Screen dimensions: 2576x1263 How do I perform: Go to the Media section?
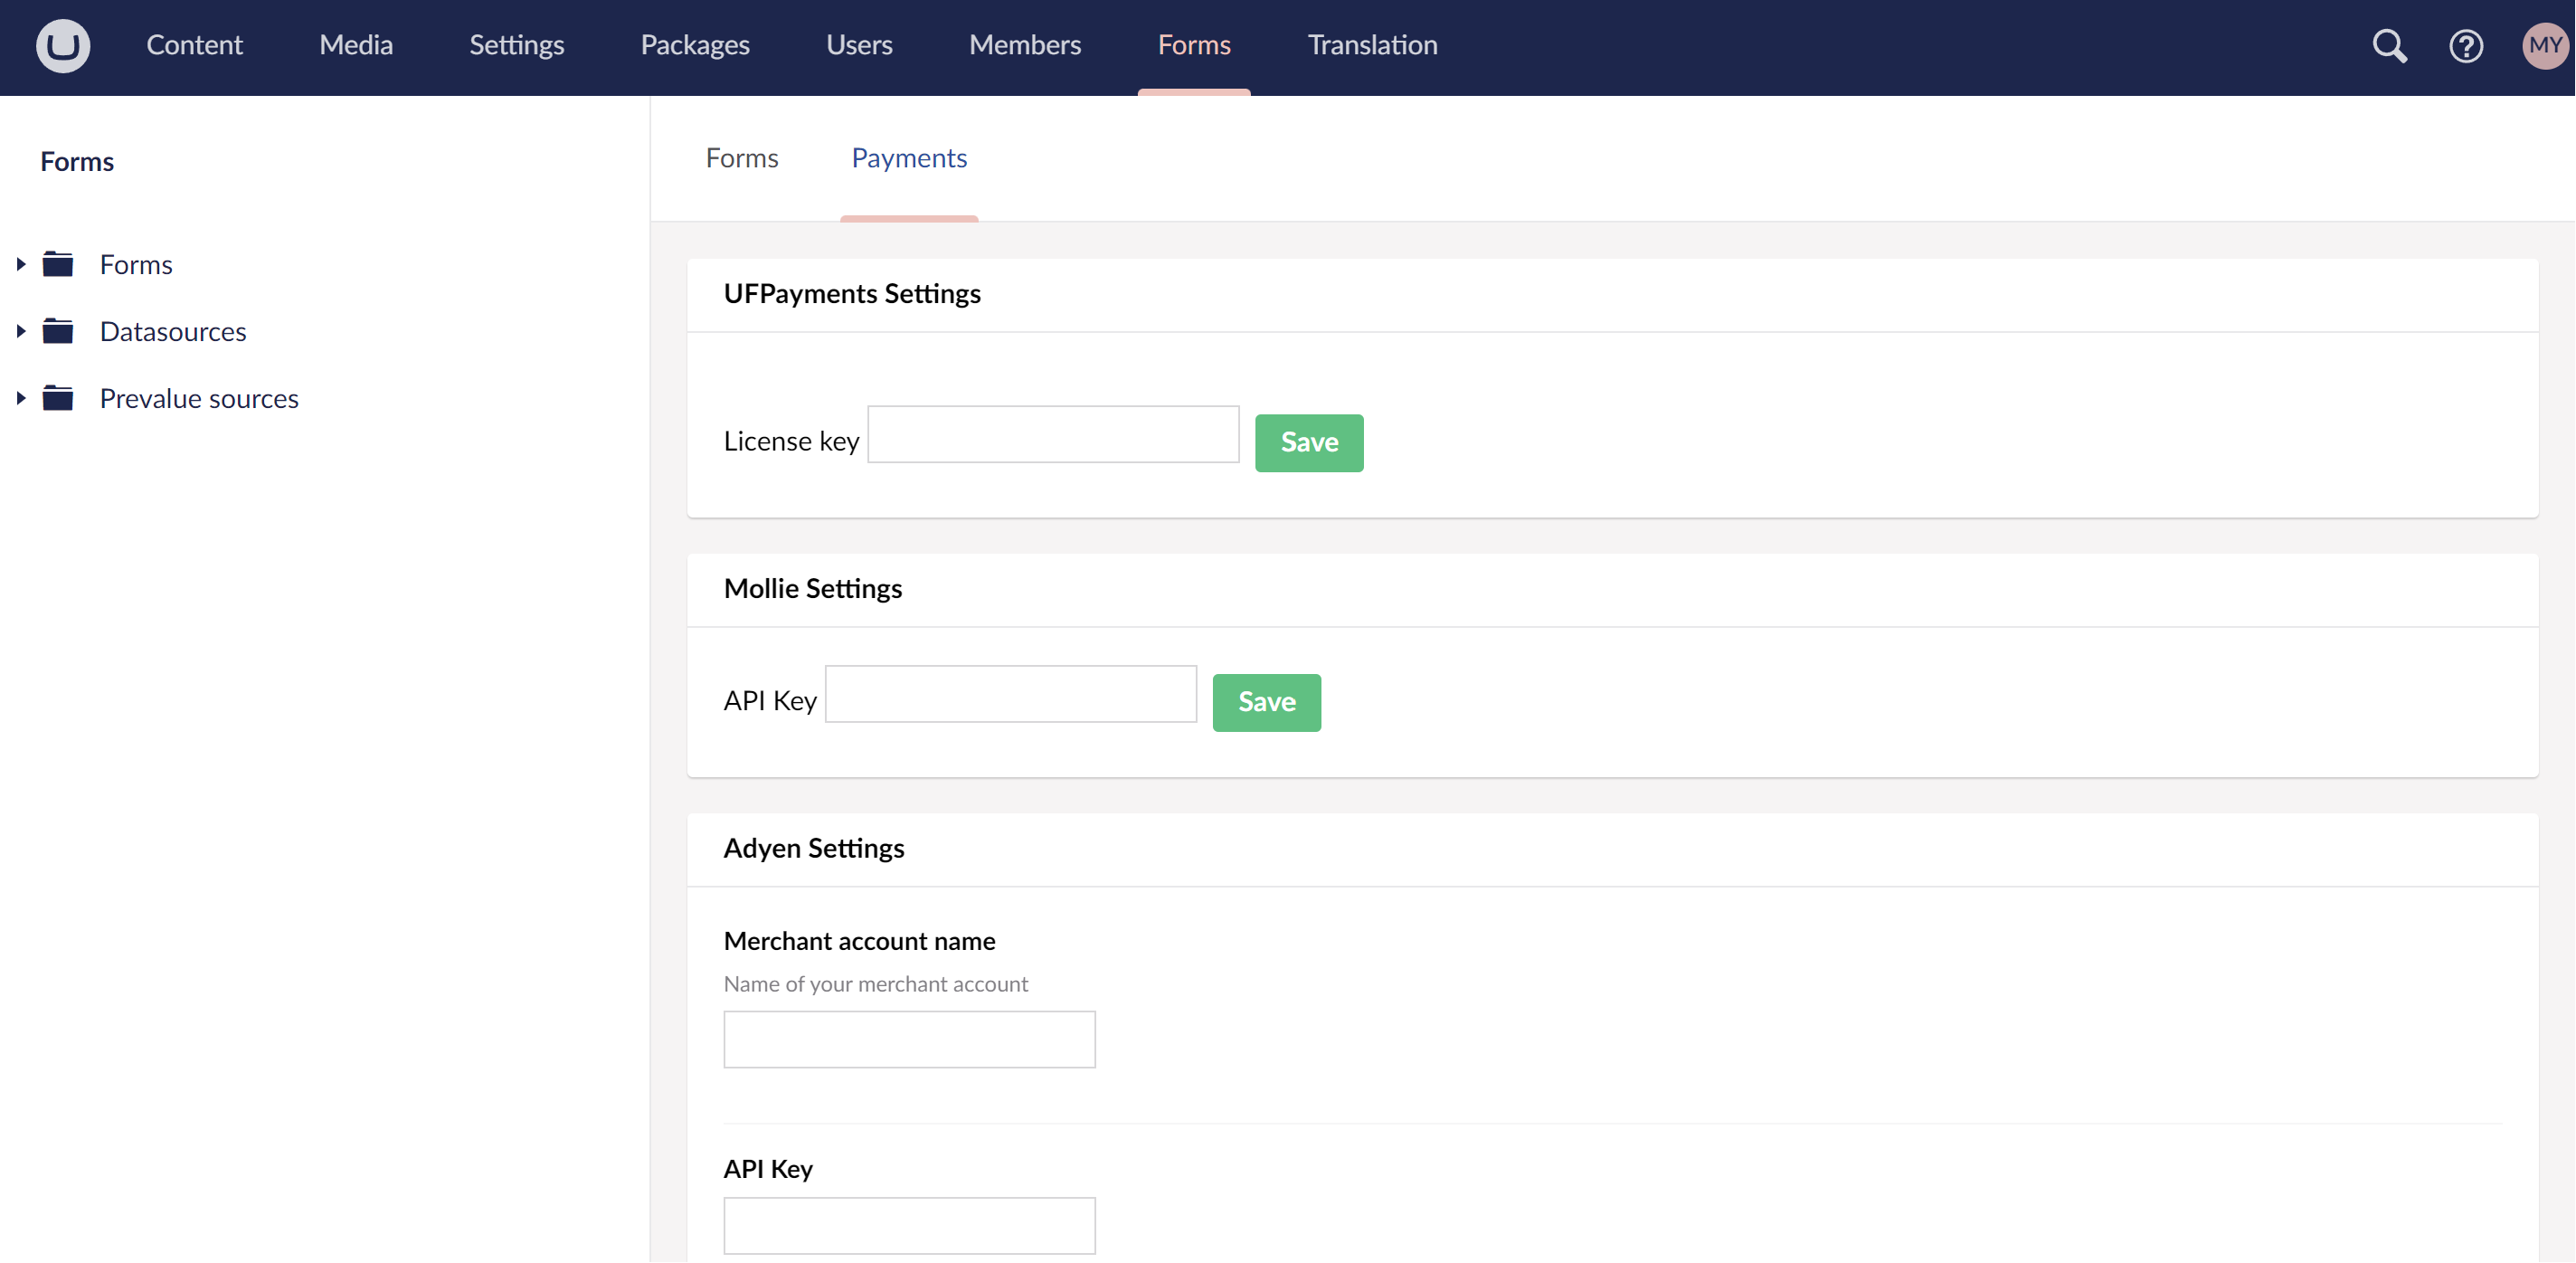[x=356, y=45]
